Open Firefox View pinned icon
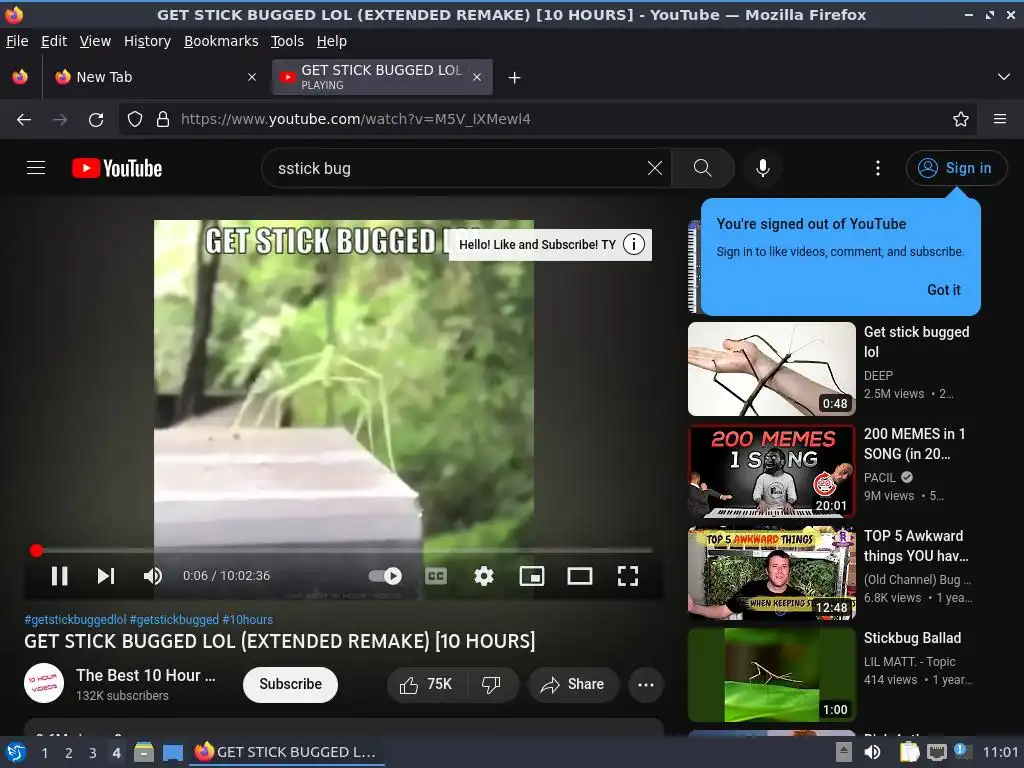This screenshot has height=768, width=1024. 20,77
